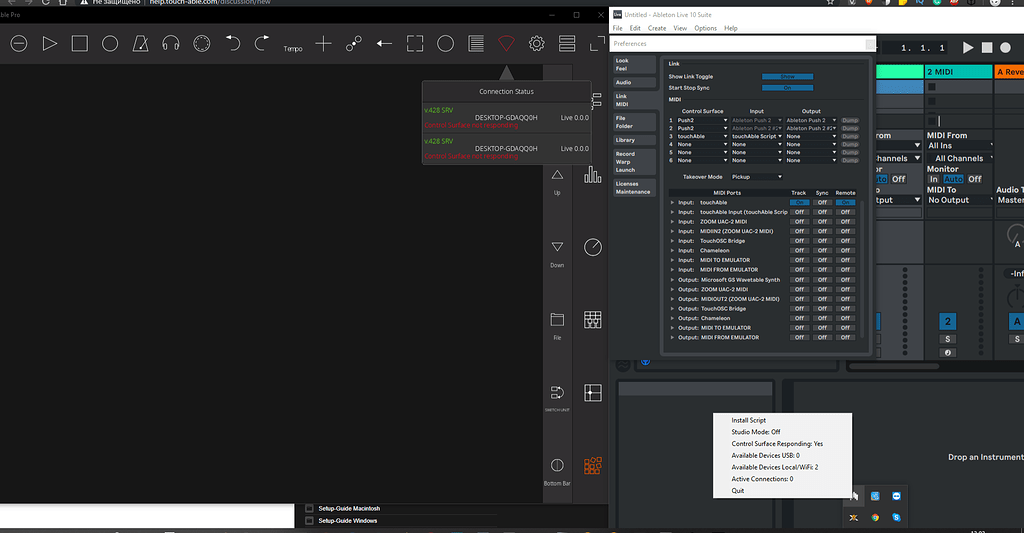The image size is (1024, 533).
Task: Toggle Show Link Toggle button
Action: [788, 77]
